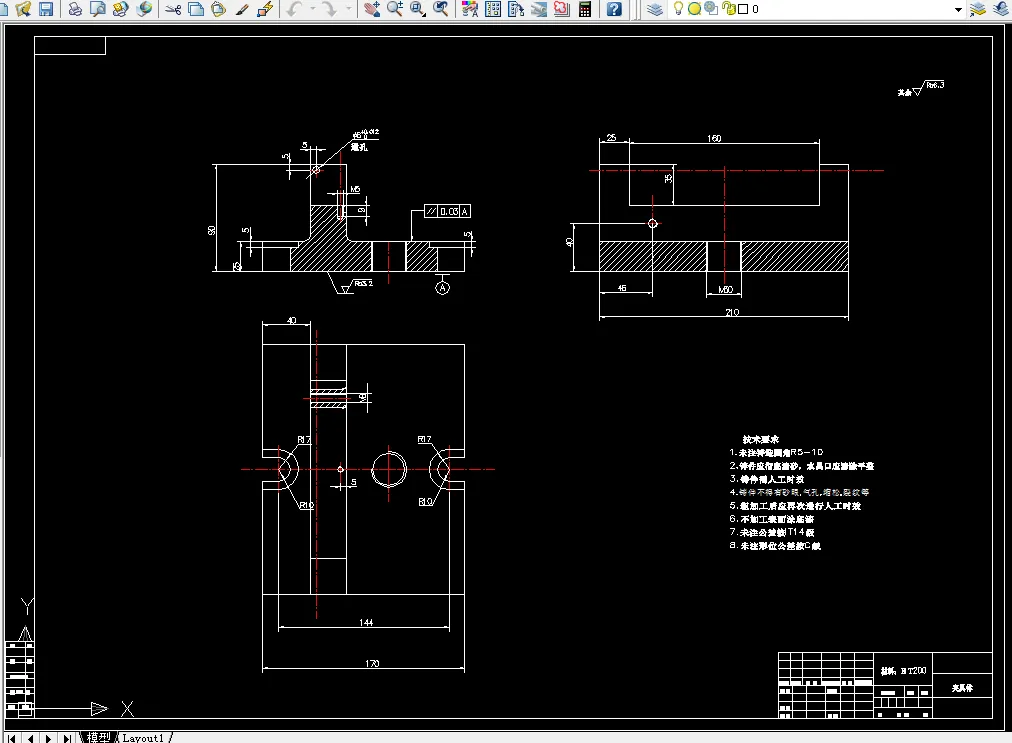This screenshot has width=1012, height=743.
Task: Open the Block Editor lightning icon
Action: point(265,9)
